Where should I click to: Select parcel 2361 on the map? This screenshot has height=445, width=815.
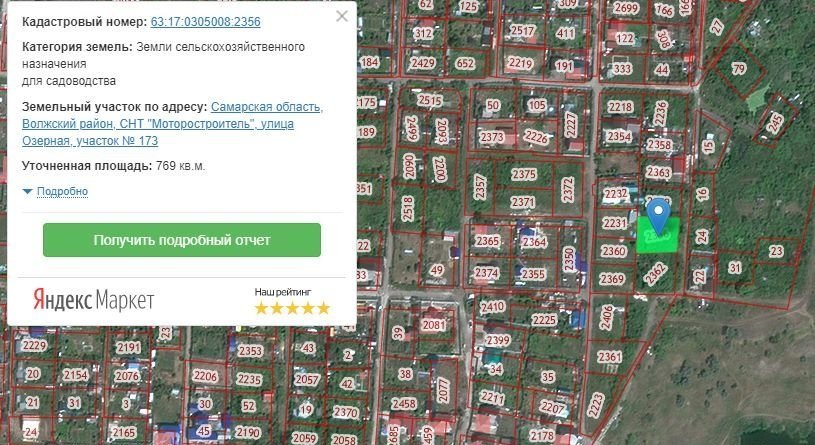(609, 357)
